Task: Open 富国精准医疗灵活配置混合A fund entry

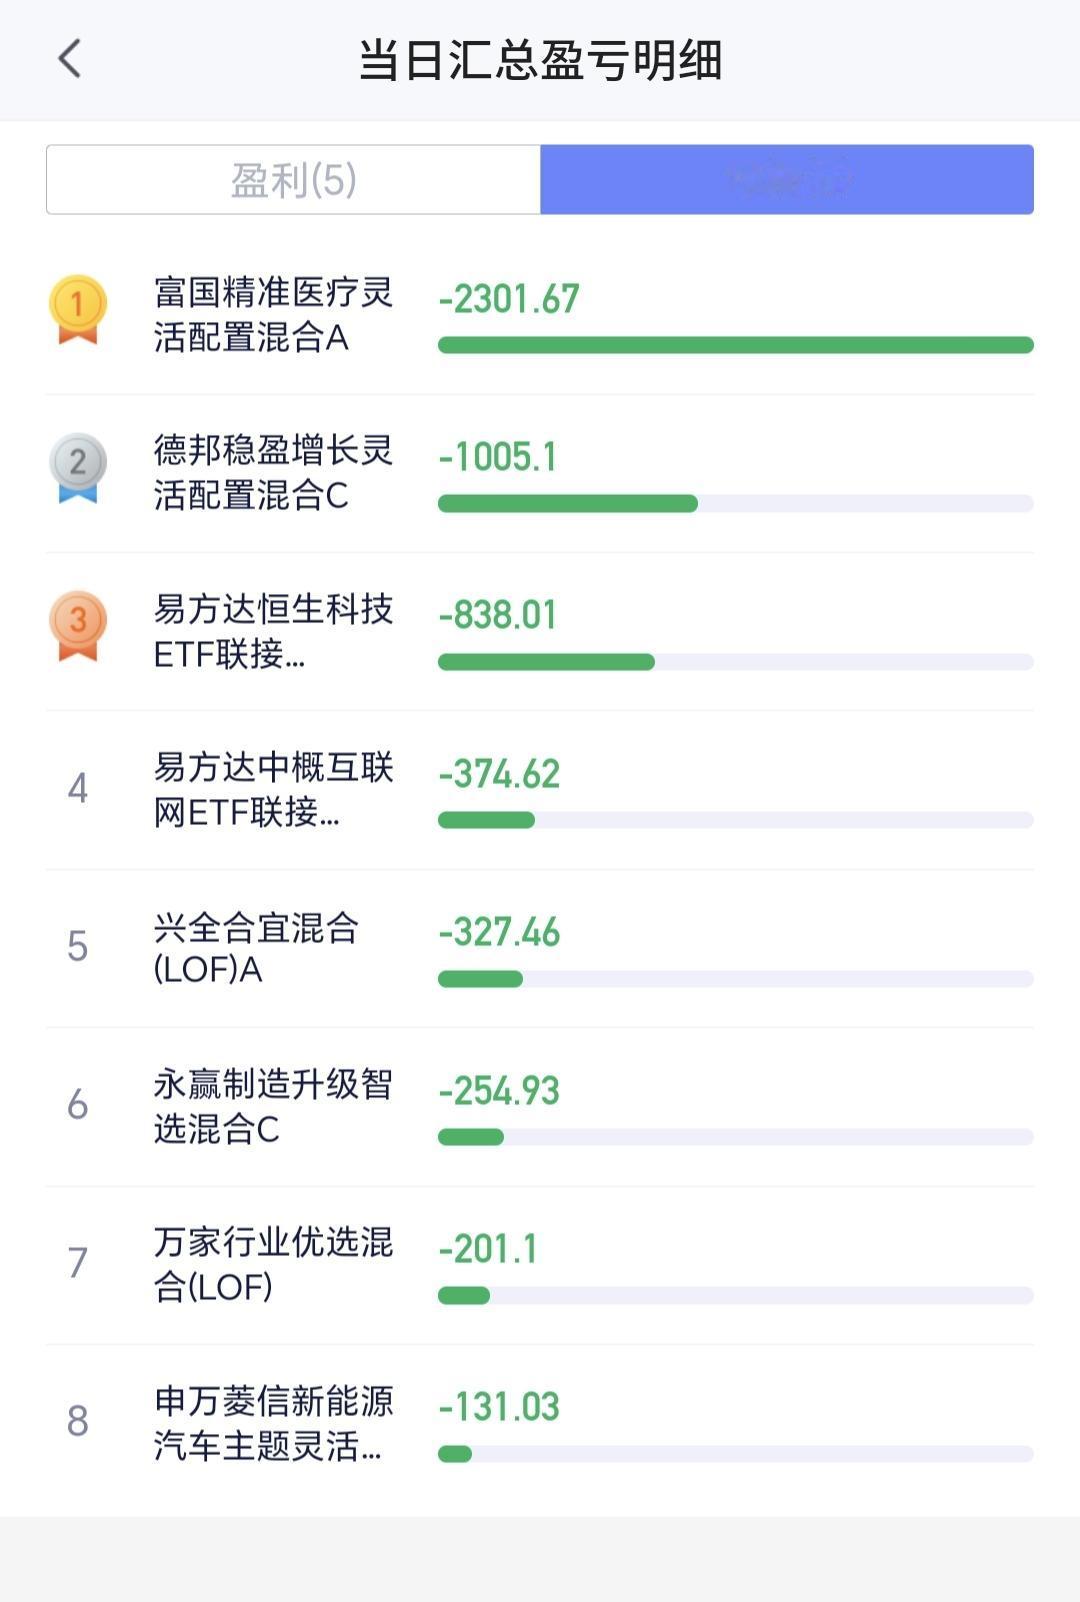Action: [x=540, y=316]
